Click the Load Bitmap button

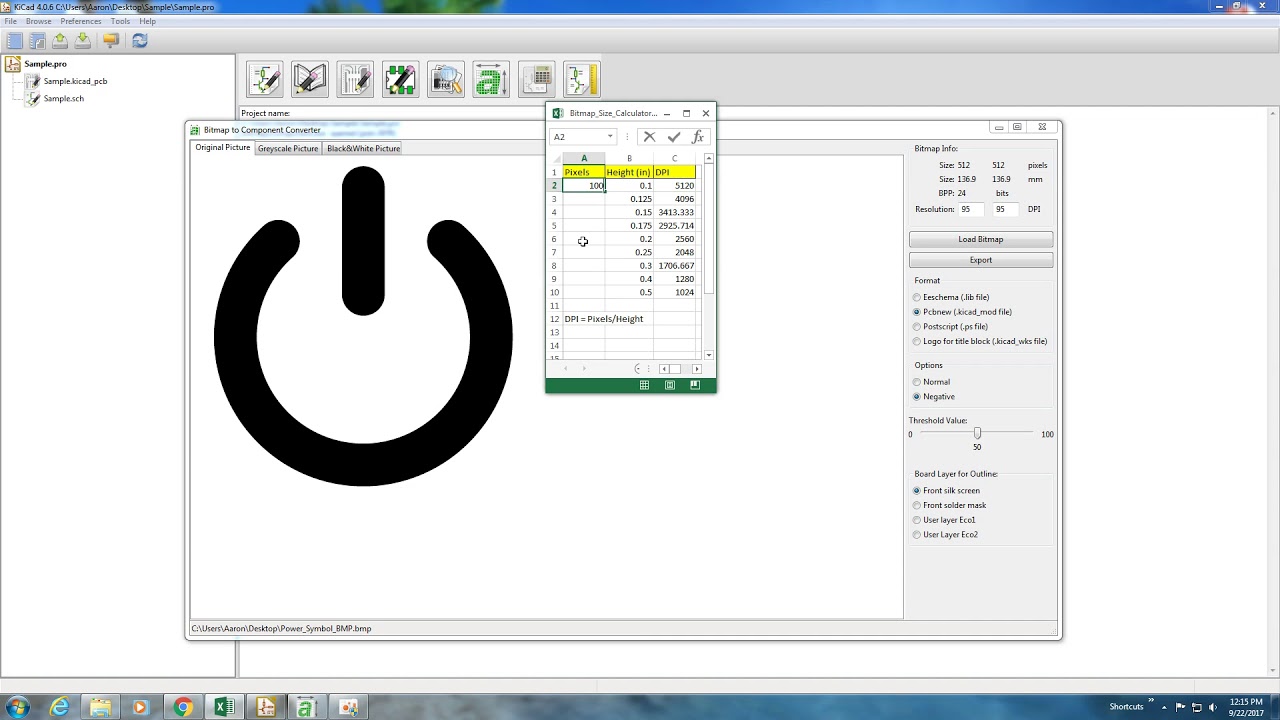coord(981,239)
